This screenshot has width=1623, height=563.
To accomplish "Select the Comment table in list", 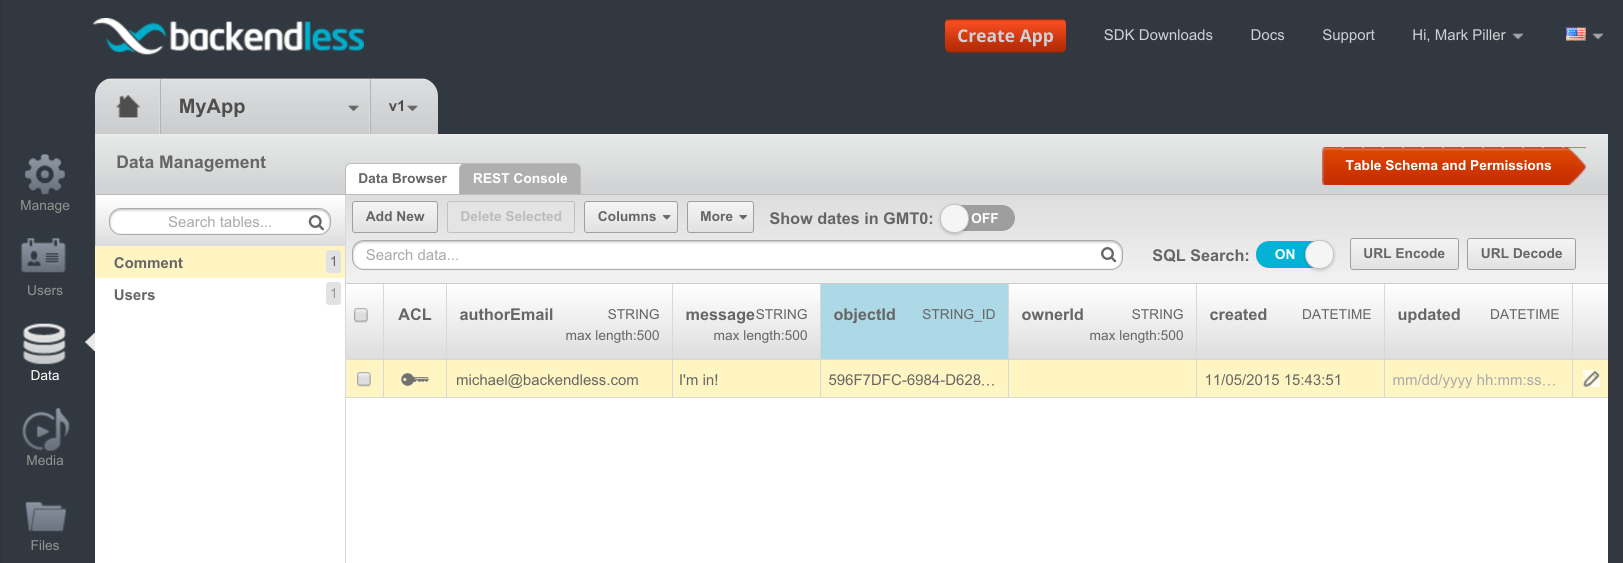I will (x=219, y=262).
